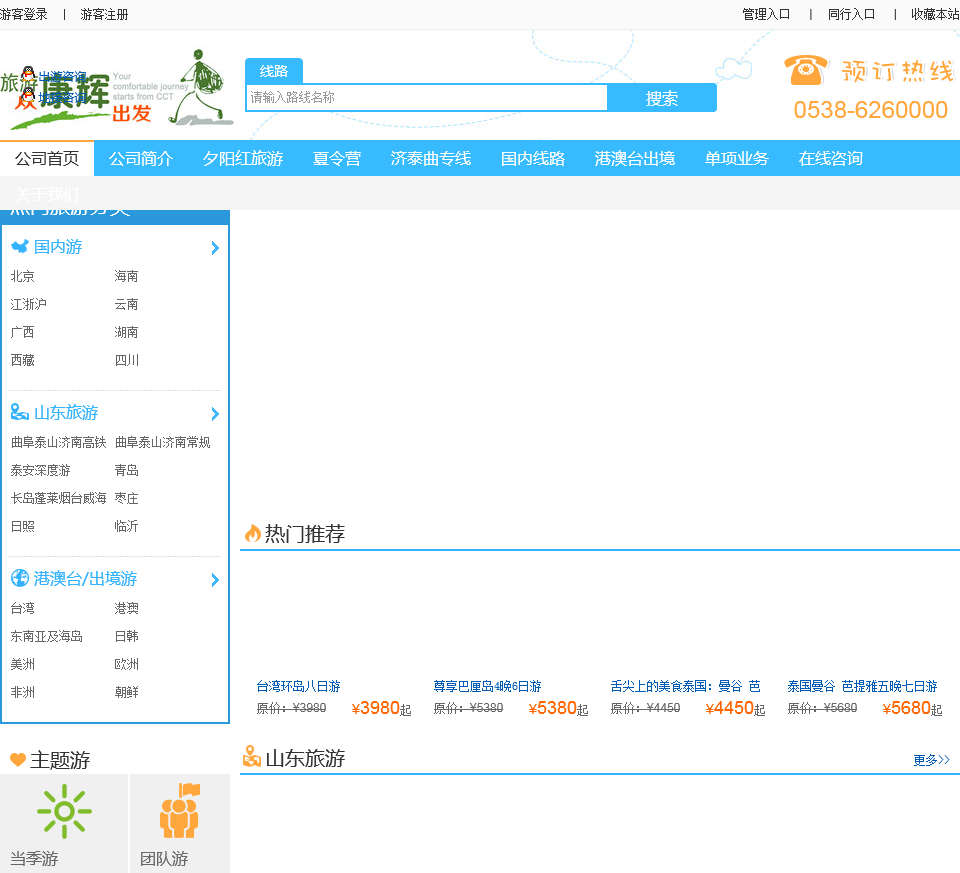Open 长岛蓬莱烟台威海 route
Image resolution: width=960 pixels, height=873 pixels.
click(59, 498)
